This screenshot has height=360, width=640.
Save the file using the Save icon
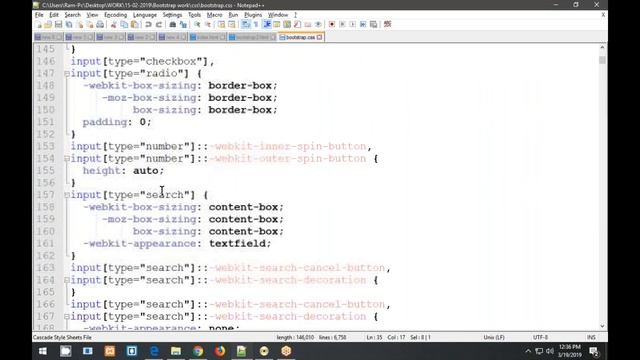58,24
